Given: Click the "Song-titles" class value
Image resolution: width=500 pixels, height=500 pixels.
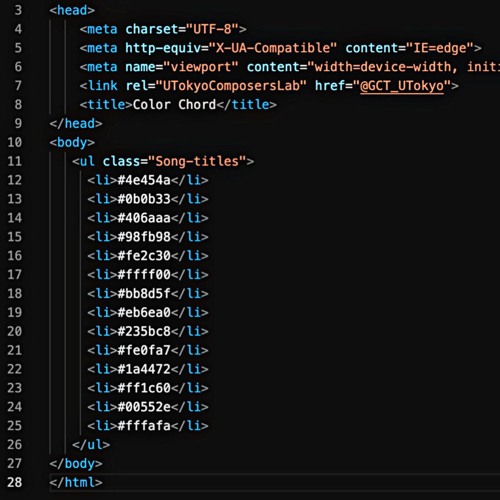Looking at the screenshot, I should click(x=197, y=161).
